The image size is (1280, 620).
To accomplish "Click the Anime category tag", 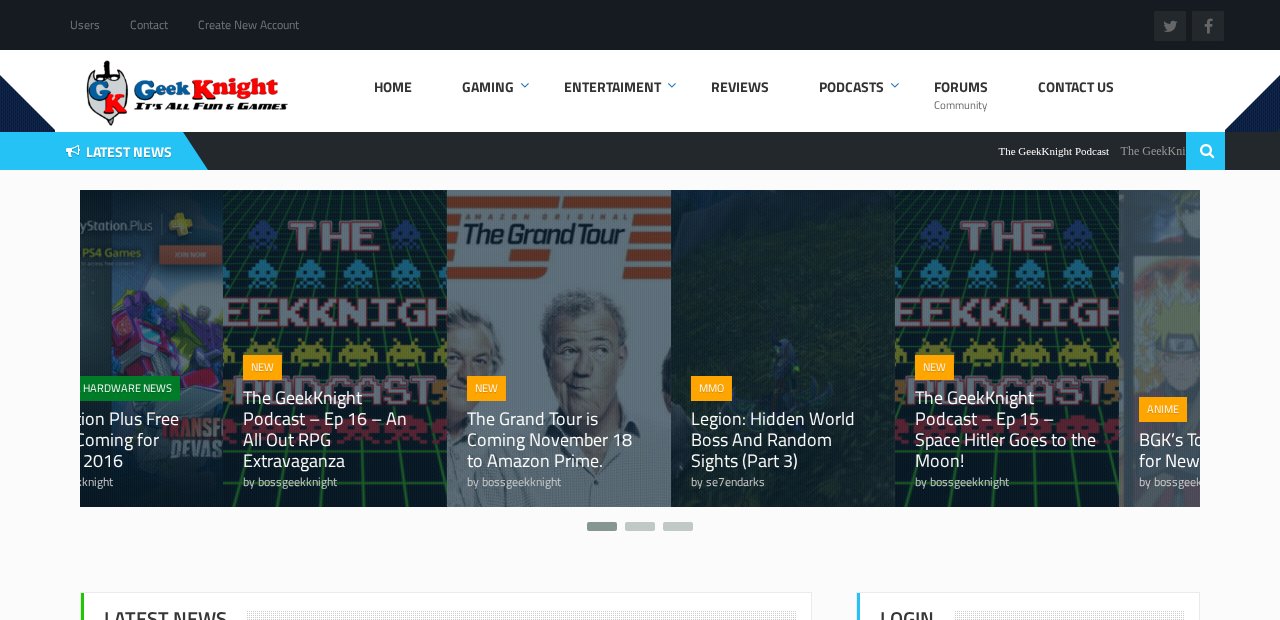I will coord(1163,409).
